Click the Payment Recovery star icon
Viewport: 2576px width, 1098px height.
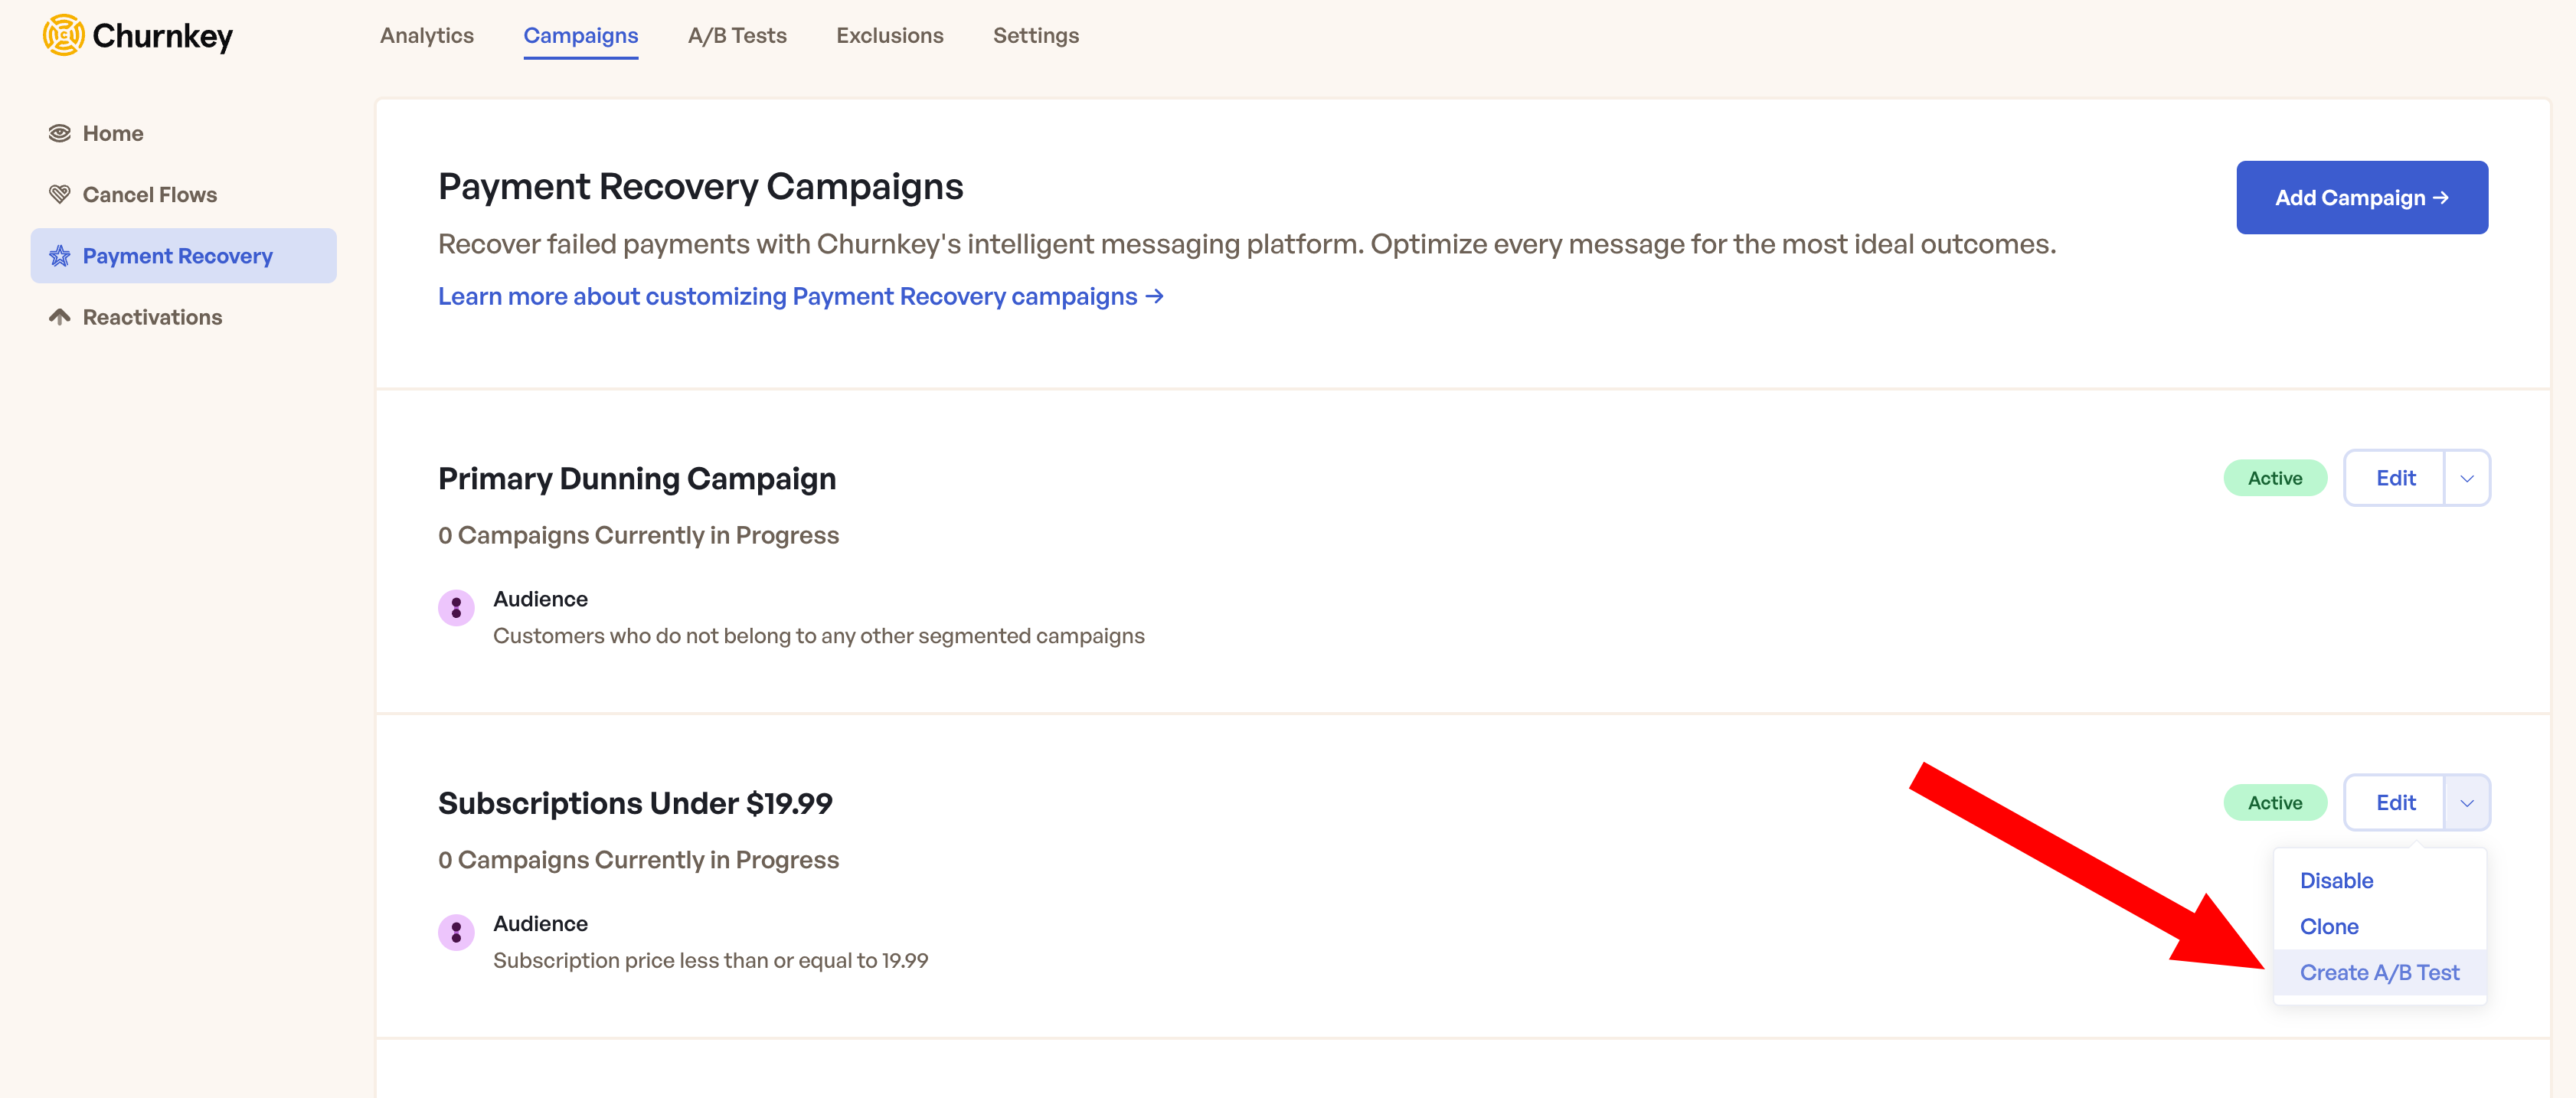(60, 256)
